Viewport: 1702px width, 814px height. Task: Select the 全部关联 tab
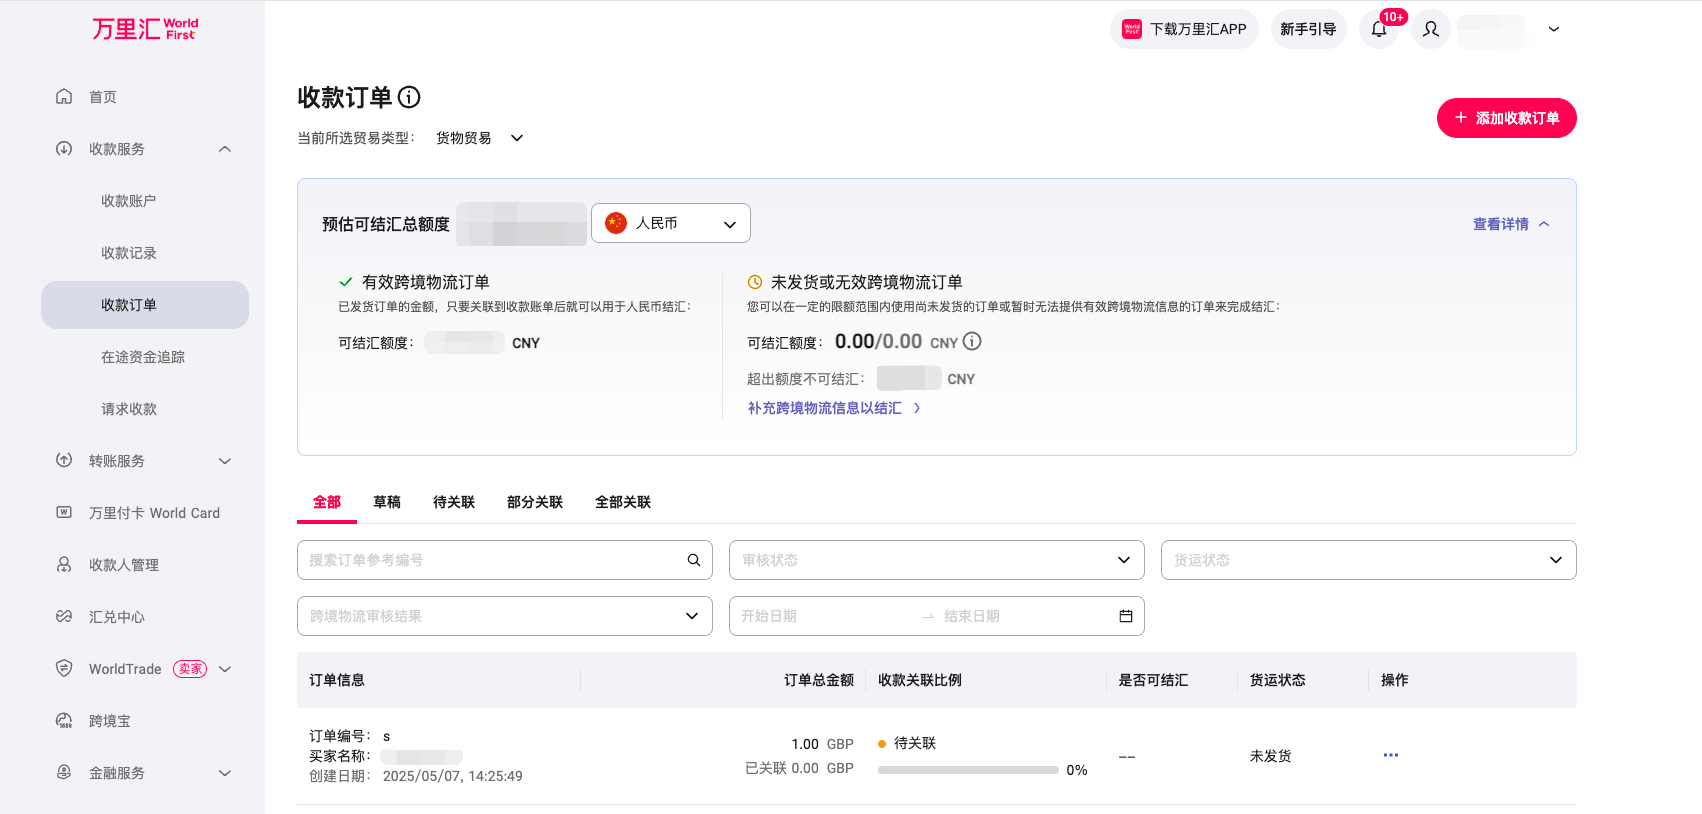622,502
